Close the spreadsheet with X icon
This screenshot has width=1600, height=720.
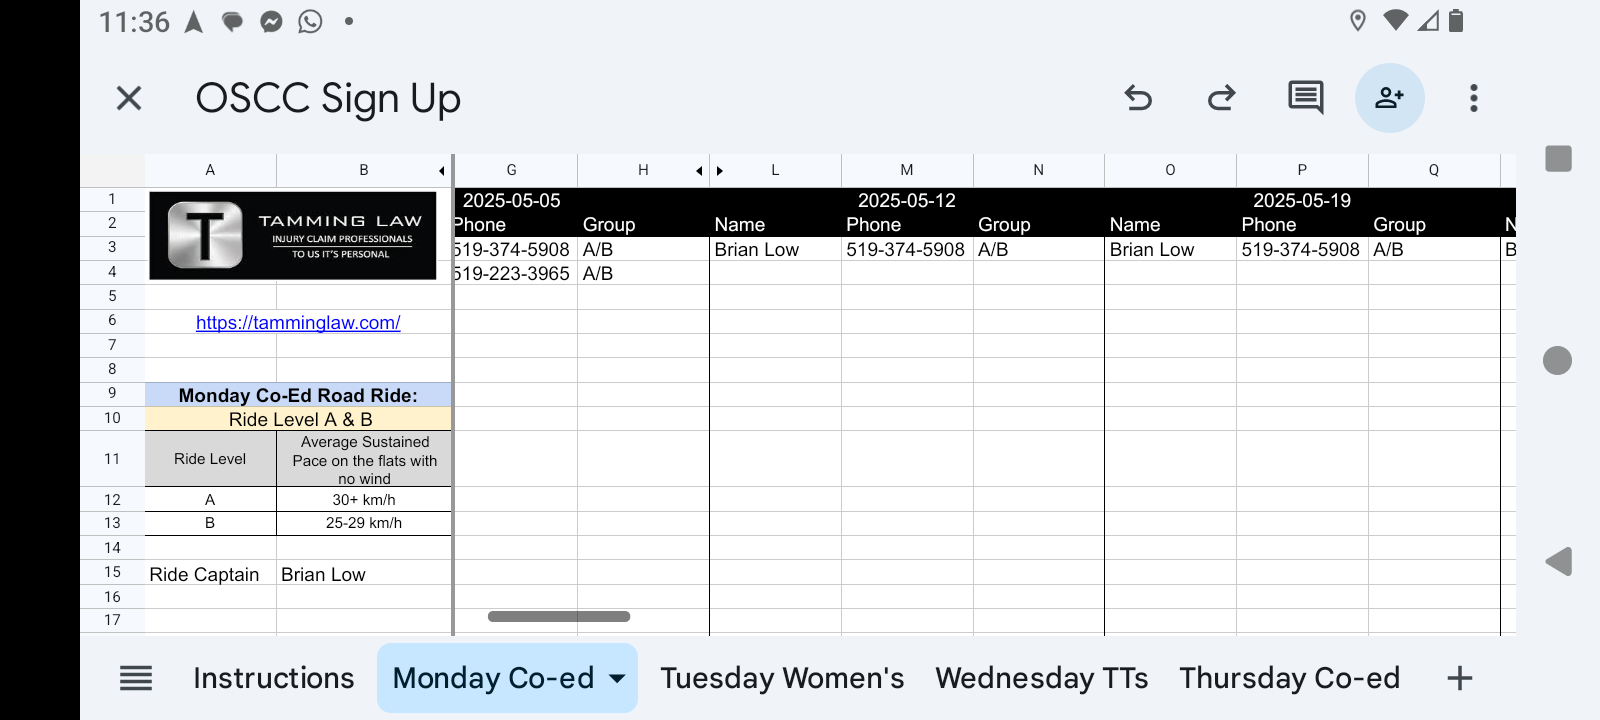(129, 98)
